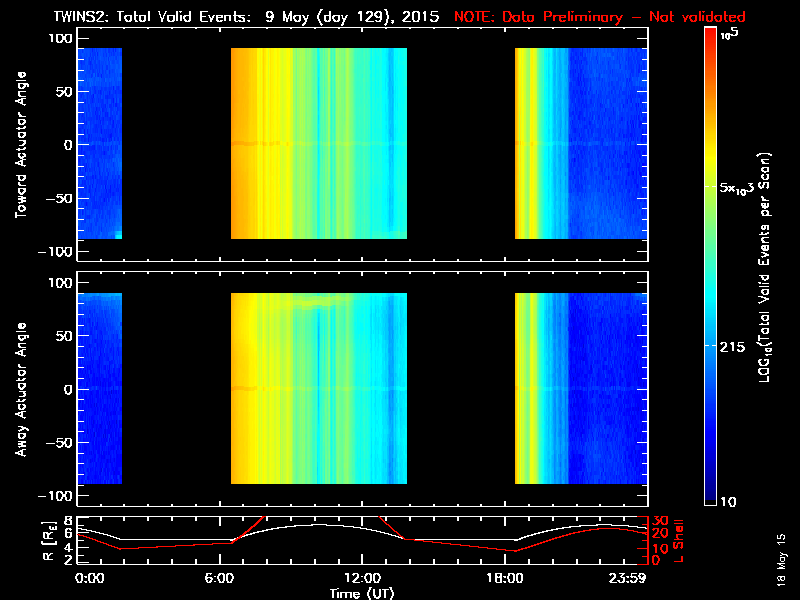This screenshot has width=800, height=600.
Task: Select the color bar title "LOG10(Total Valid Events per Scan)"
Action: click(764, 267)
